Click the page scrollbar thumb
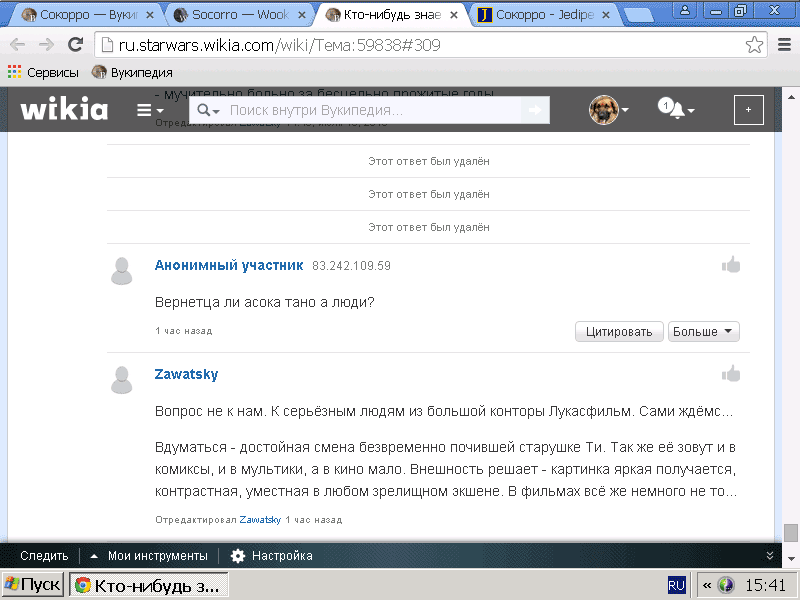The height and width of the screenshot is (600, 800). [x=791, y=533]
